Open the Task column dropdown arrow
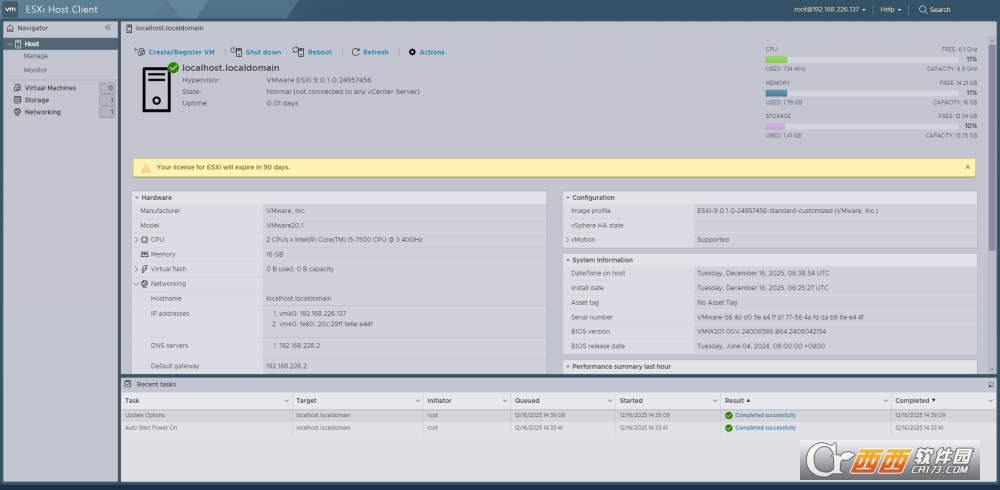Screen dimensions: 1000x490 [286, 401]
